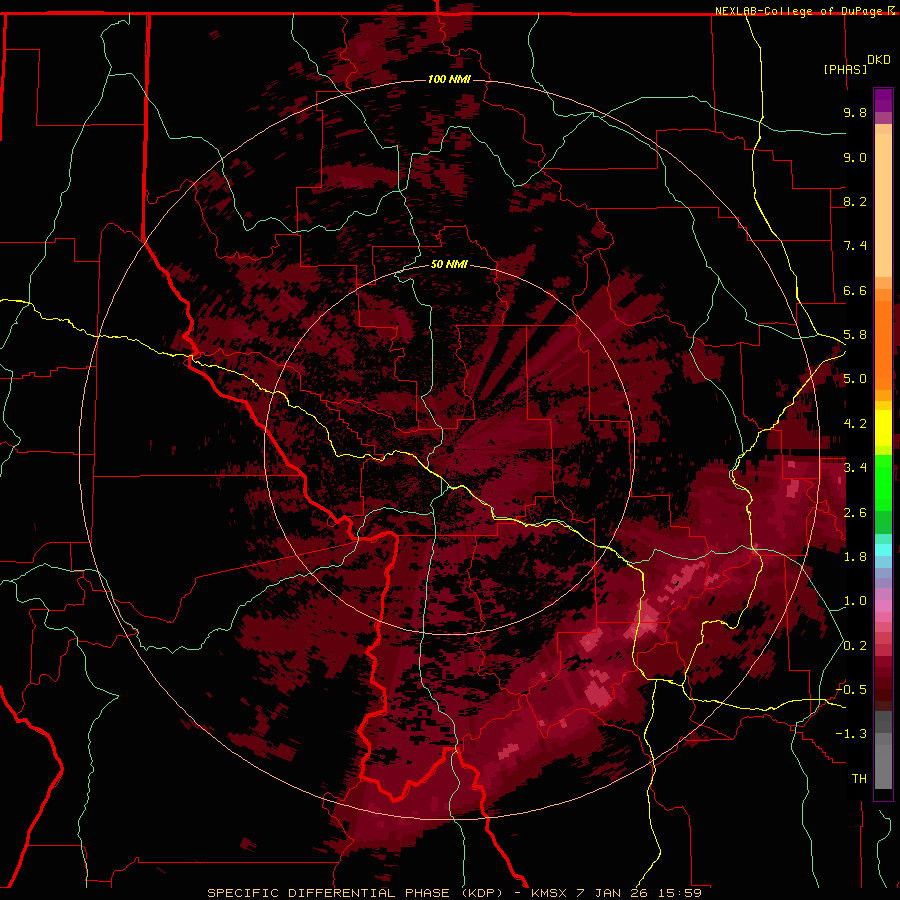Click the 1.0 color scale value
Viewport: 900px width, 900px height.
click(855, 601)
